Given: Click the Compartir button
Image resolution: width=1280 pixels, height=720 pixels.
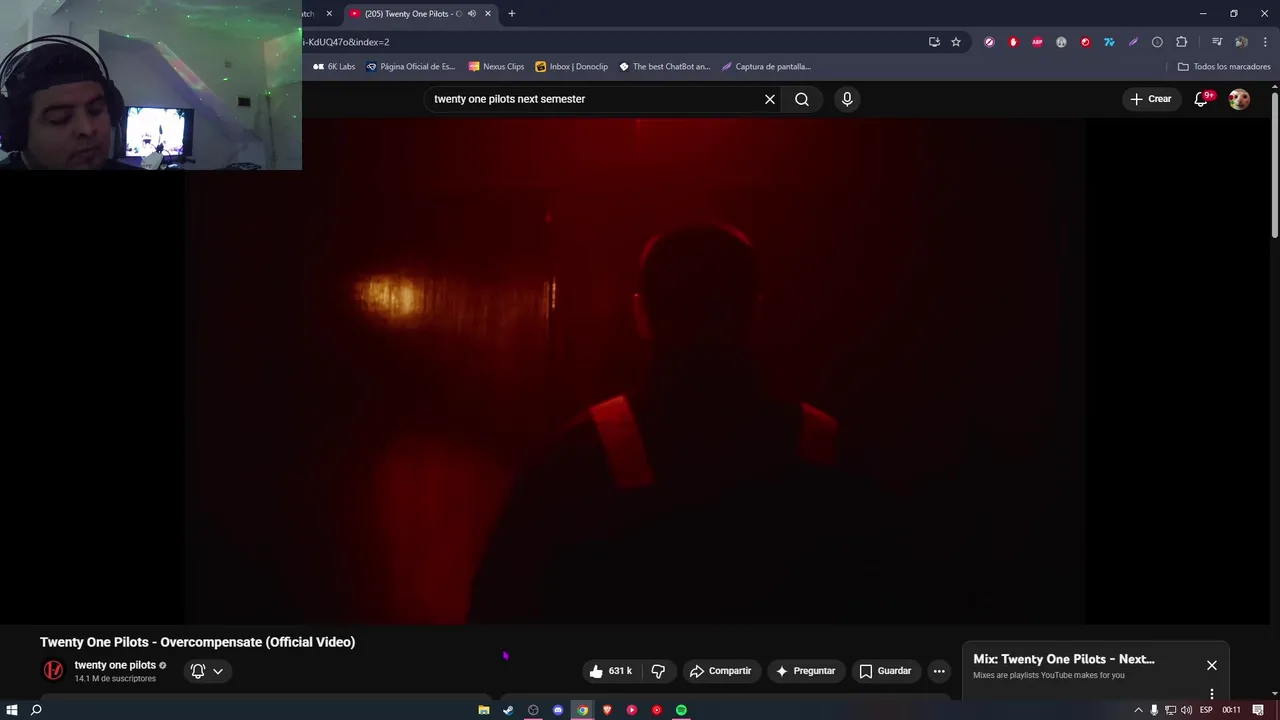Looking at the screenshot, I should pos(720,671).
